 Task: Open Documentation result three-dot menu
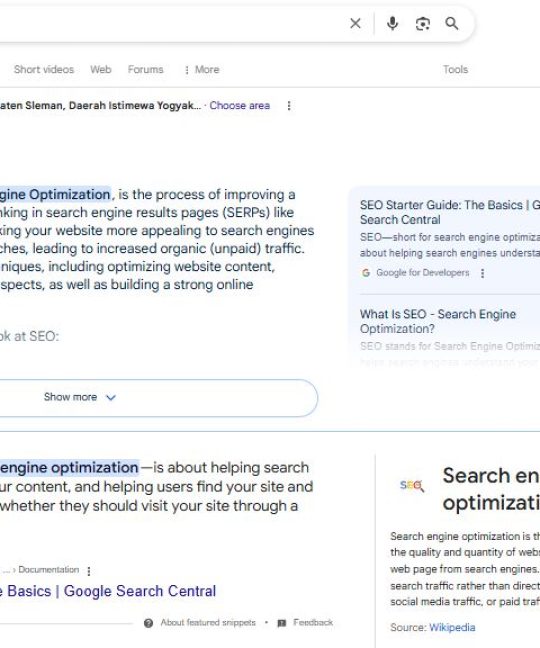(89, 571)
